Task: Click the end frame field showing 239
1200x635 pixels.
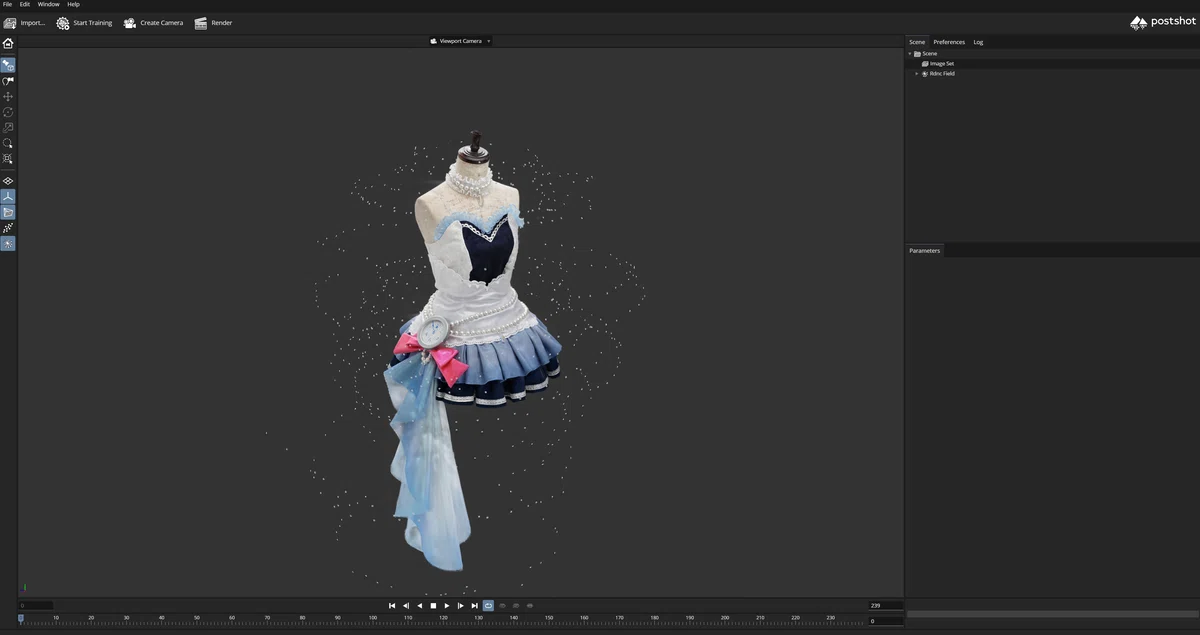Action: (x=885, y=605)
